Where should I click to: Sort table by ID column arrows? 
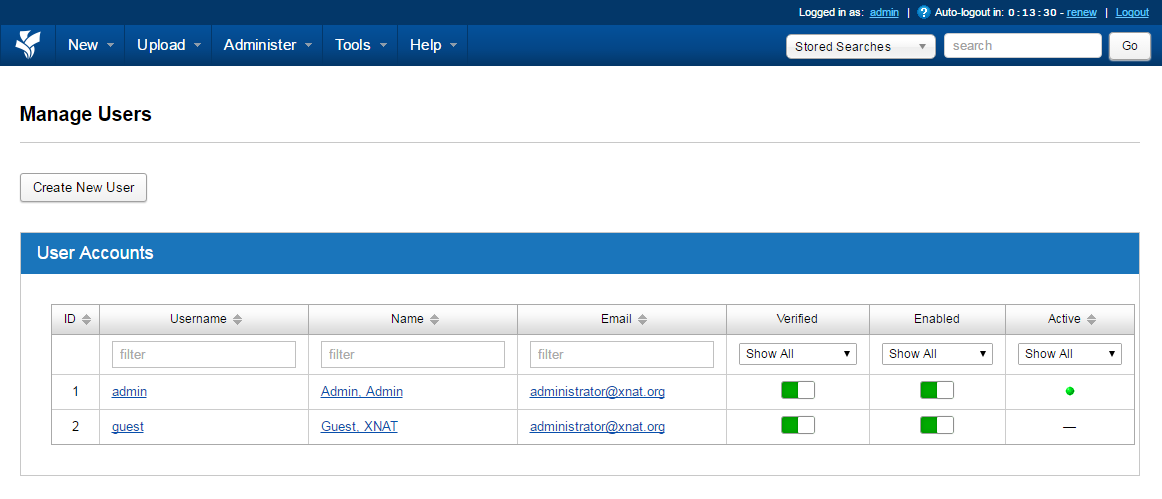tap(86, 320)
